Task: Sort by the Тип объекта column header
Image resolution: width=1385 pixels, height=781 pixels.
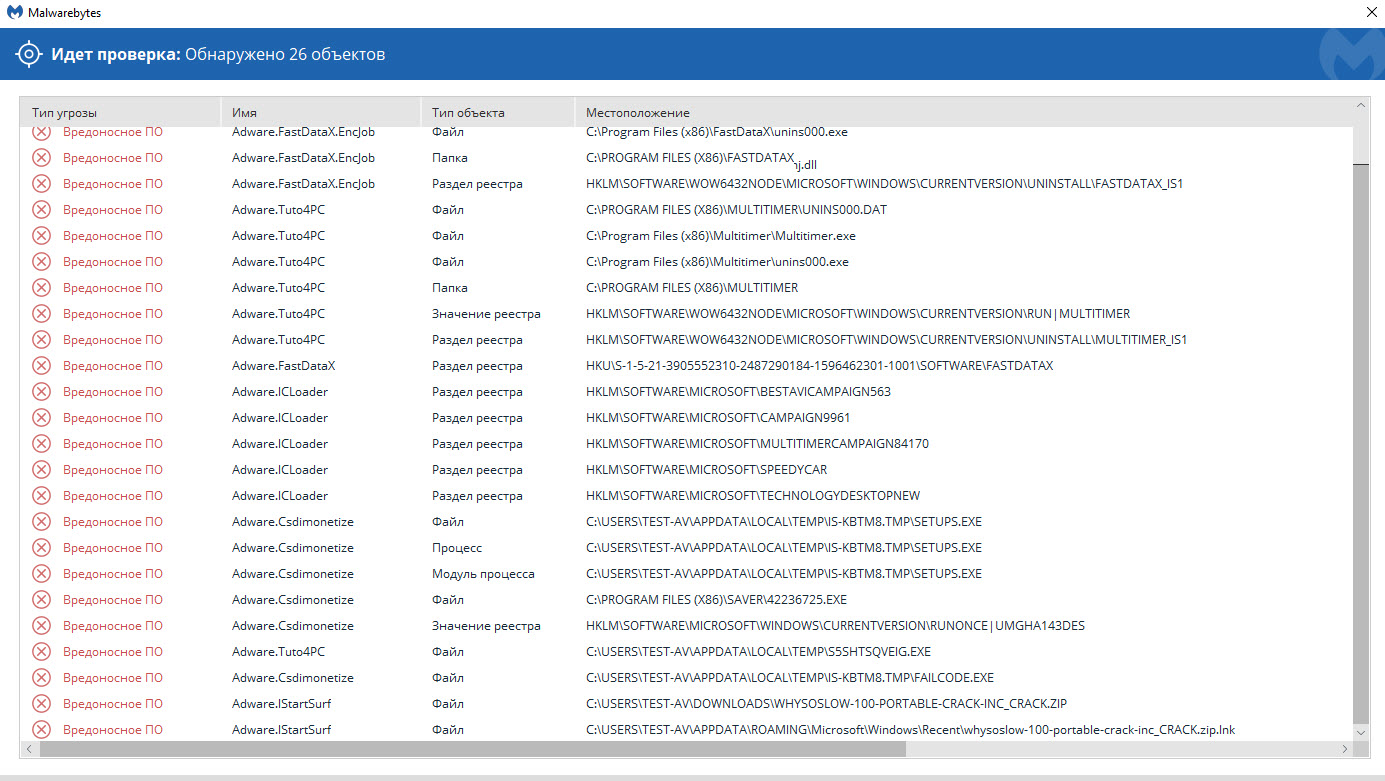Action: click(498, 113)
